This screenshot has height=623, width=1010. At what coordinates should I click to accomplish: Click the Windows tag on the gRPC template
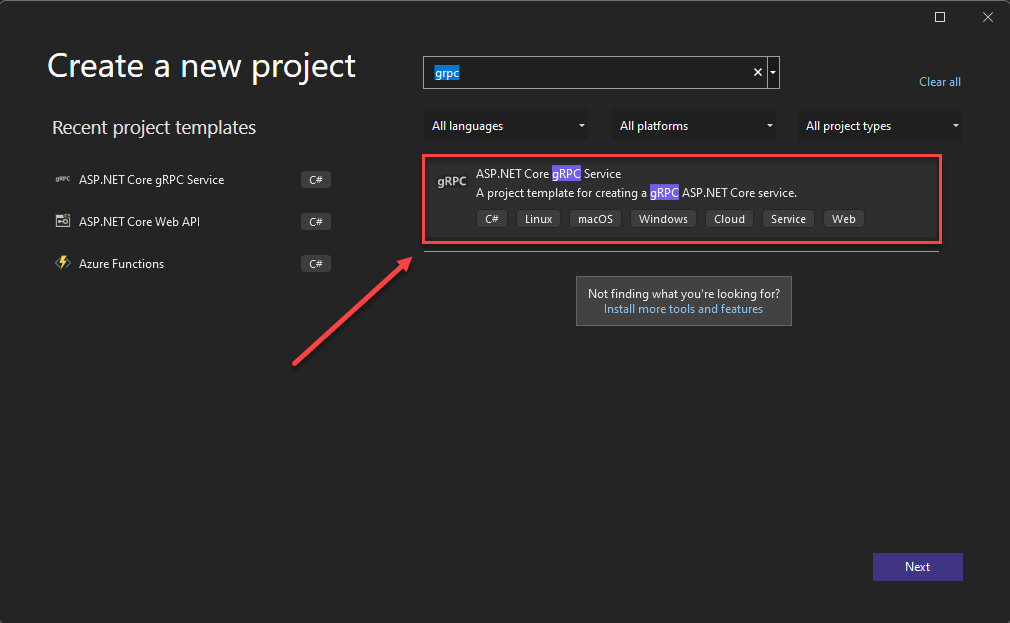[x=663, y=218]
